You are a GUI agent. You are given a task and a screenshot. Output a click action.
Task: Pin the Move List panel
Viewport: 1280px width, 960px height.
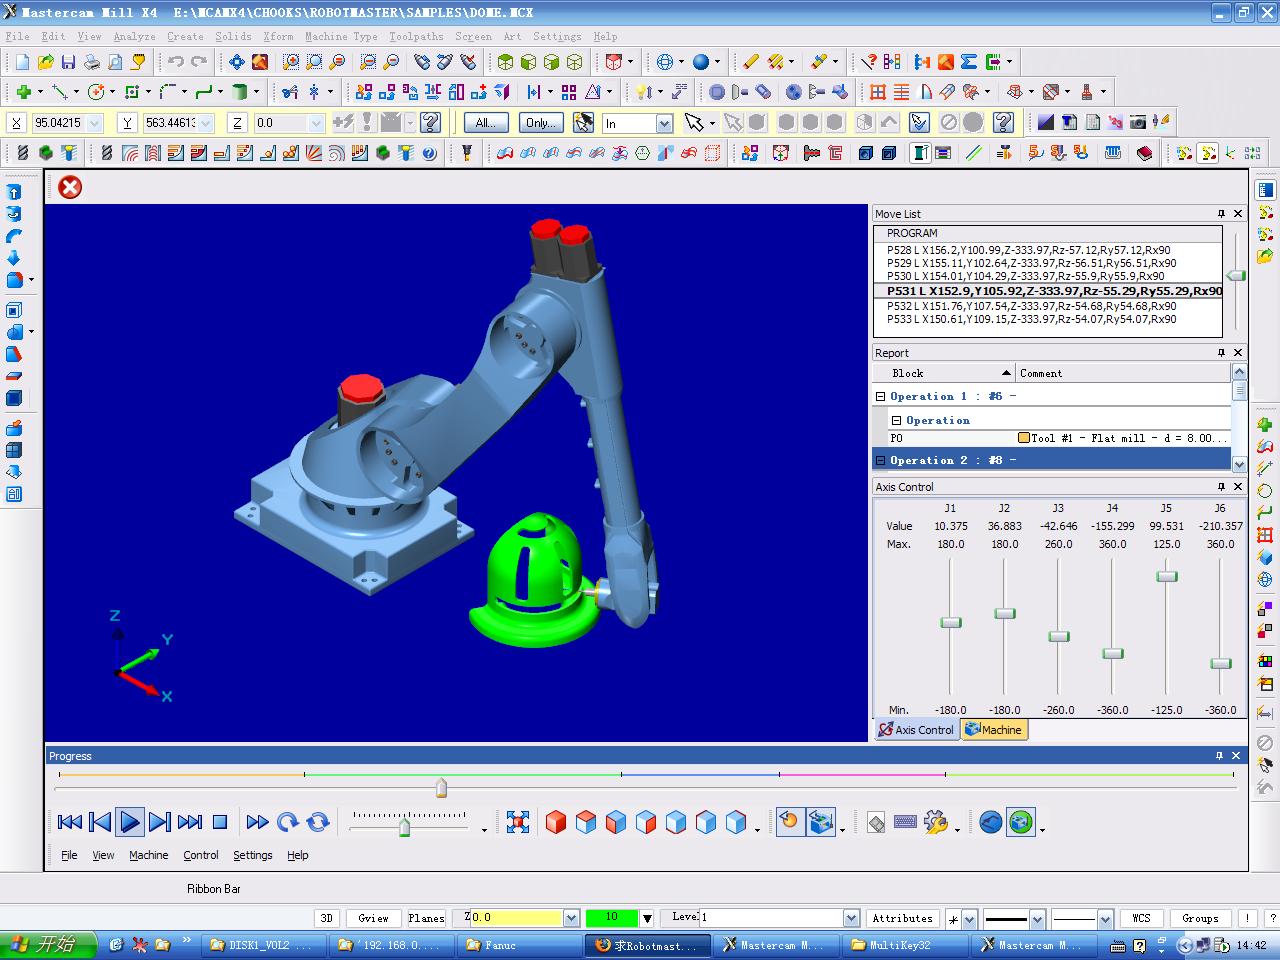[1221, 214]
